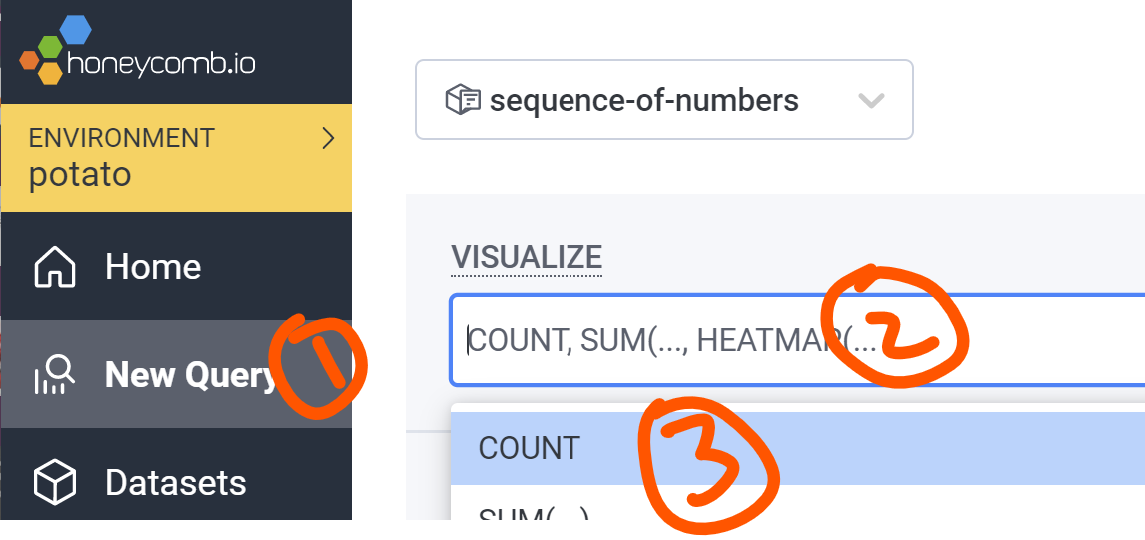Click the underlined VISUALIZE heading
This screenshot has width=1145, height=540.
click(x=526, y=257)
